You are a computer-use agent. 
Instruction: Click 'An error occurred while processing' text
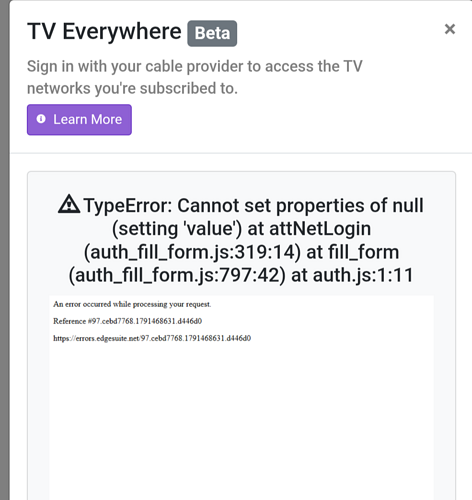(132, 304)
